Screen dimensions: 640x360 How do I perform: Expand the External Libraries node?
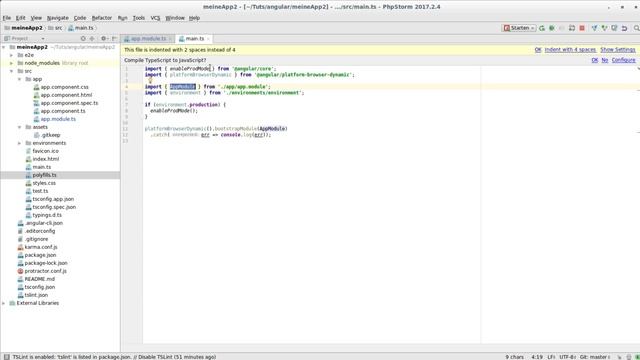click(x=4, y=303)
